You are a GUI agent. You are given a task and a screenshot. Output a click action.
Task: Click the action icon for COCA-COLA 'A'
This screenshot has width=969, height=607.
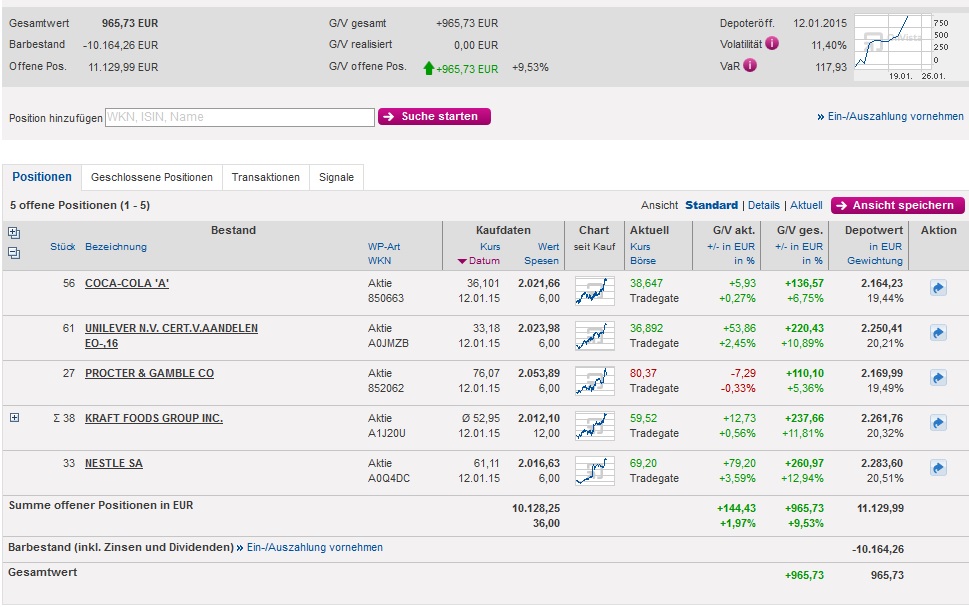937,288
